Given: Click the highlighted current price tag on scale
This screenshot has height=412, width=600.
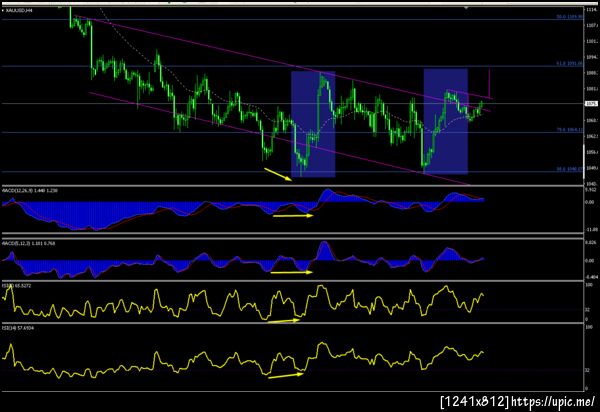Looking at the screenshot, I should point(592,104).
